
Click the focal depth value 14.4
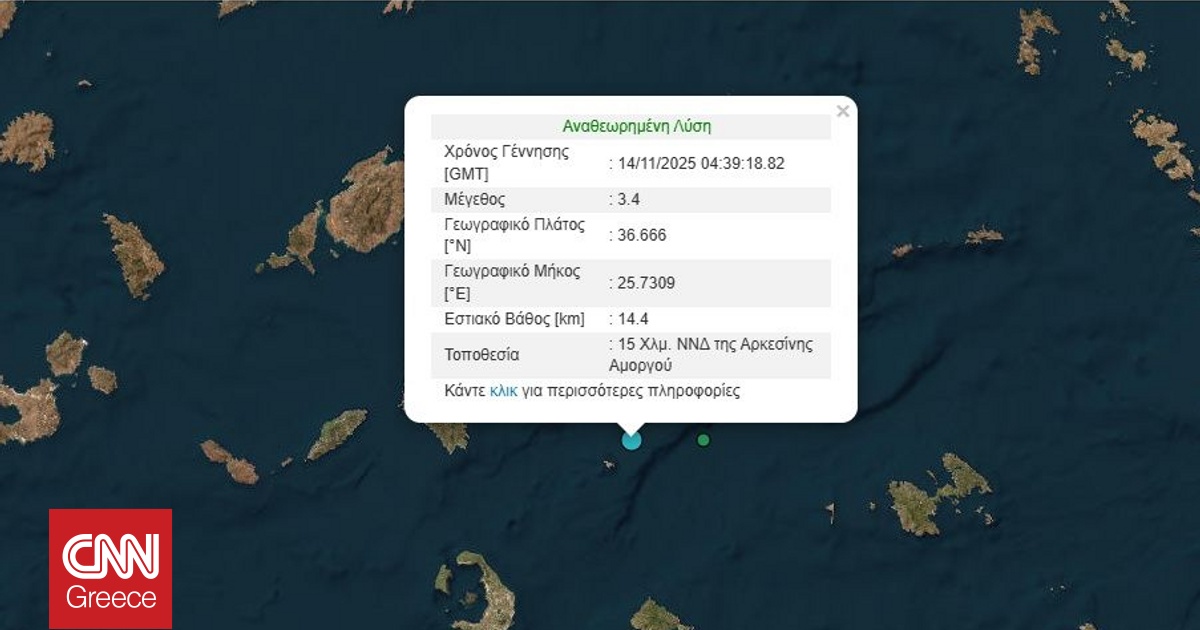(x=632, y=319)
